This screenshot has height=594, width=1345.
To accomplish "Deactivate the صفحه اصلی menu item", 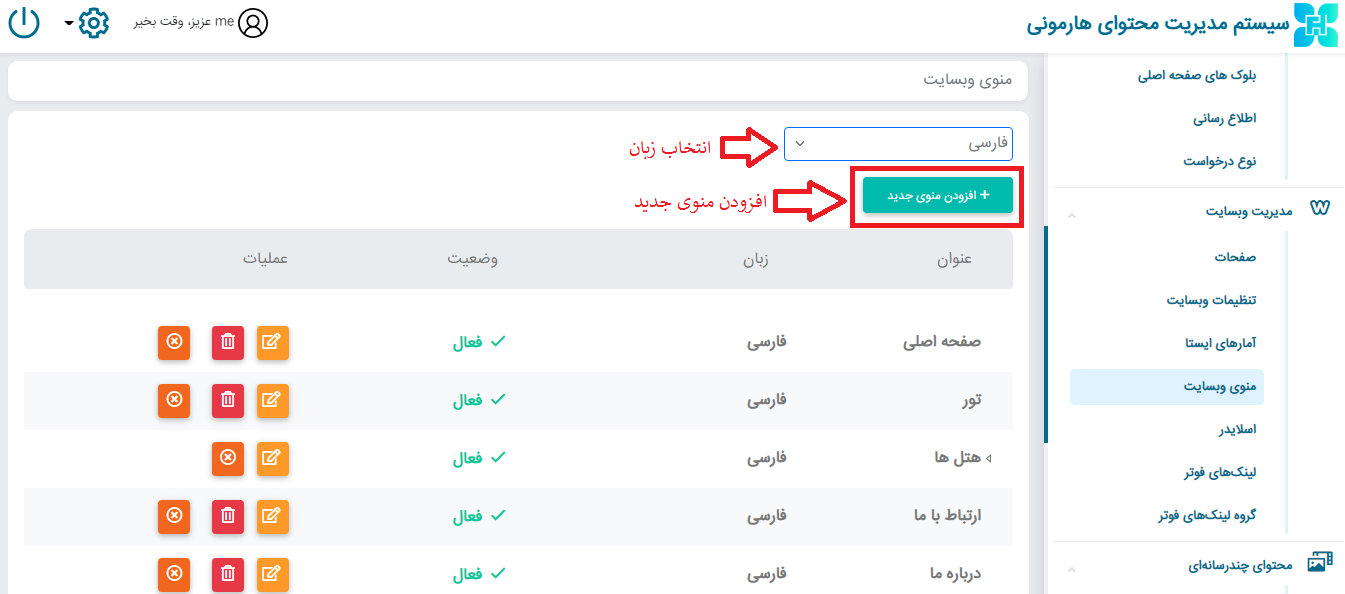I will tap(174, 342).
